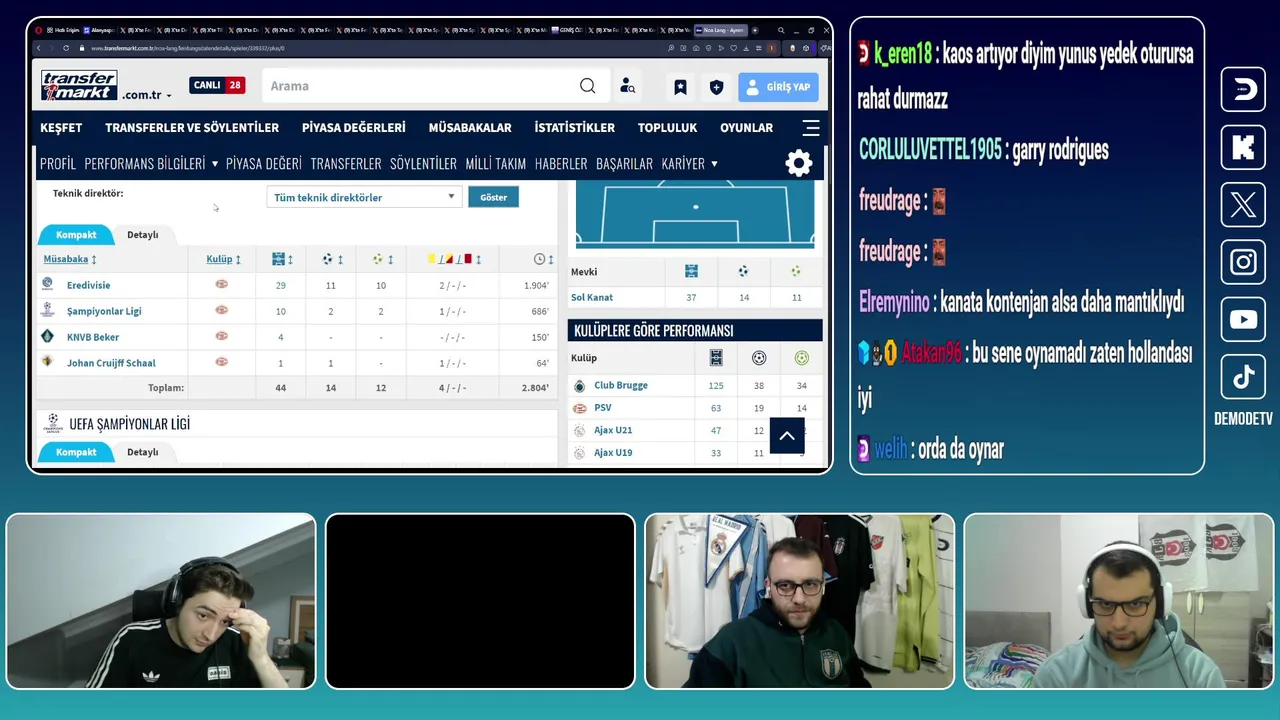This screenshot has height=720, width=1280.
Task: Click the Kick logo icon
Action: 1243,148
